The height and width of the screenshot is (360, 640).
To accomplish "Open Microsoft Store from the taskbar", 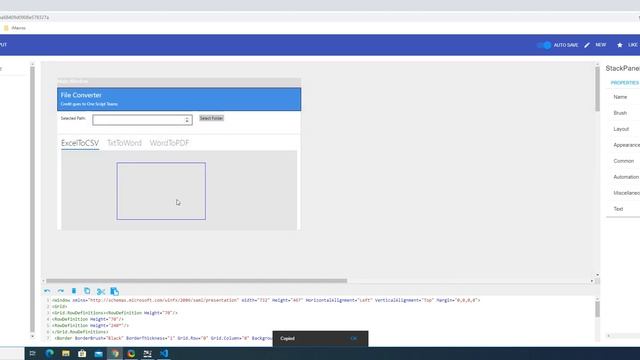I will click(82, 353).
